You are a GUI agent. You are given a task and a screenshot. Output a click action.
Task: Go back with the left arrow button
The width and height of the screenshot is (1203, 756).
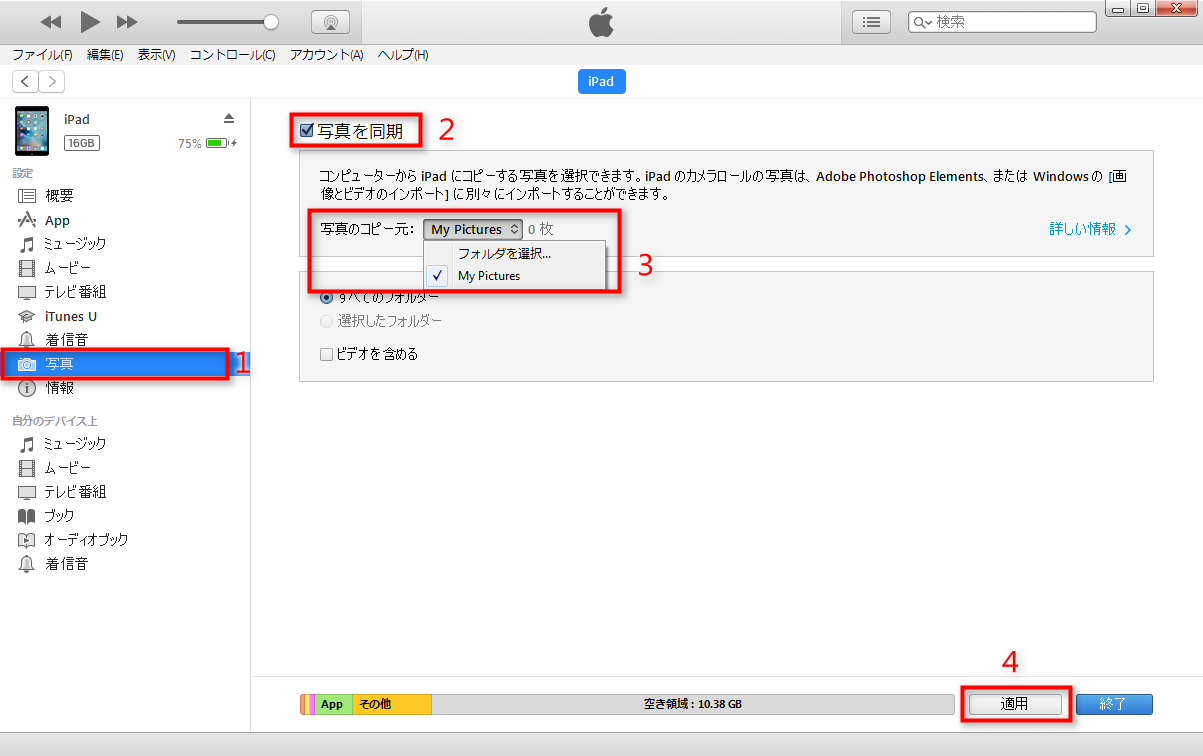(x=25, y=82)
